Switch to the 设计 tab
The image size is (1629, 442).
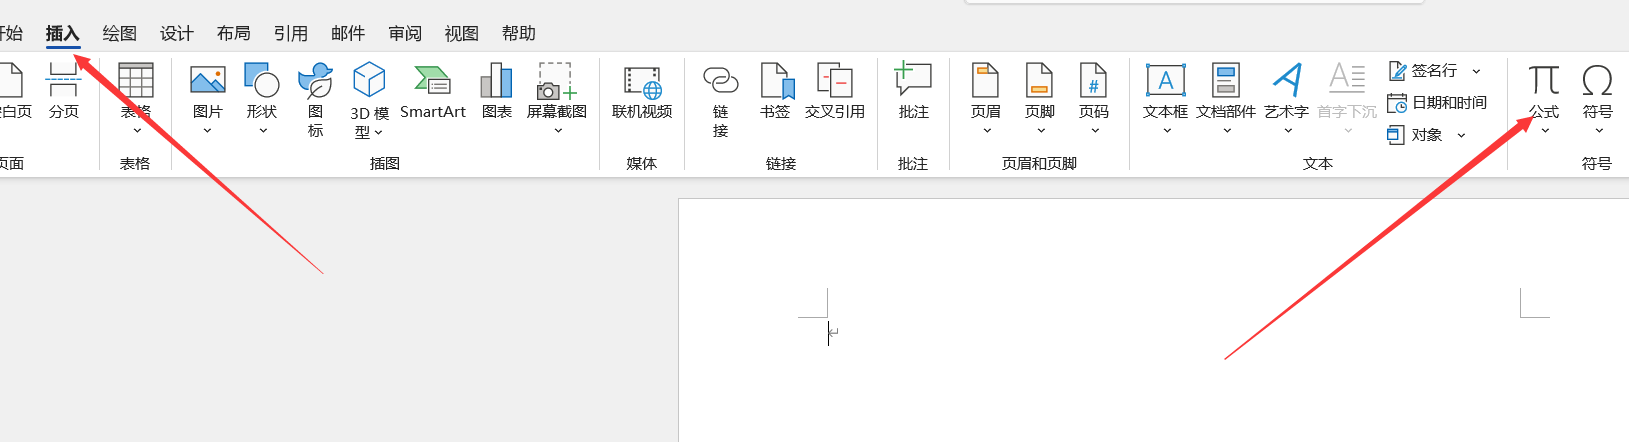point(176,33)
